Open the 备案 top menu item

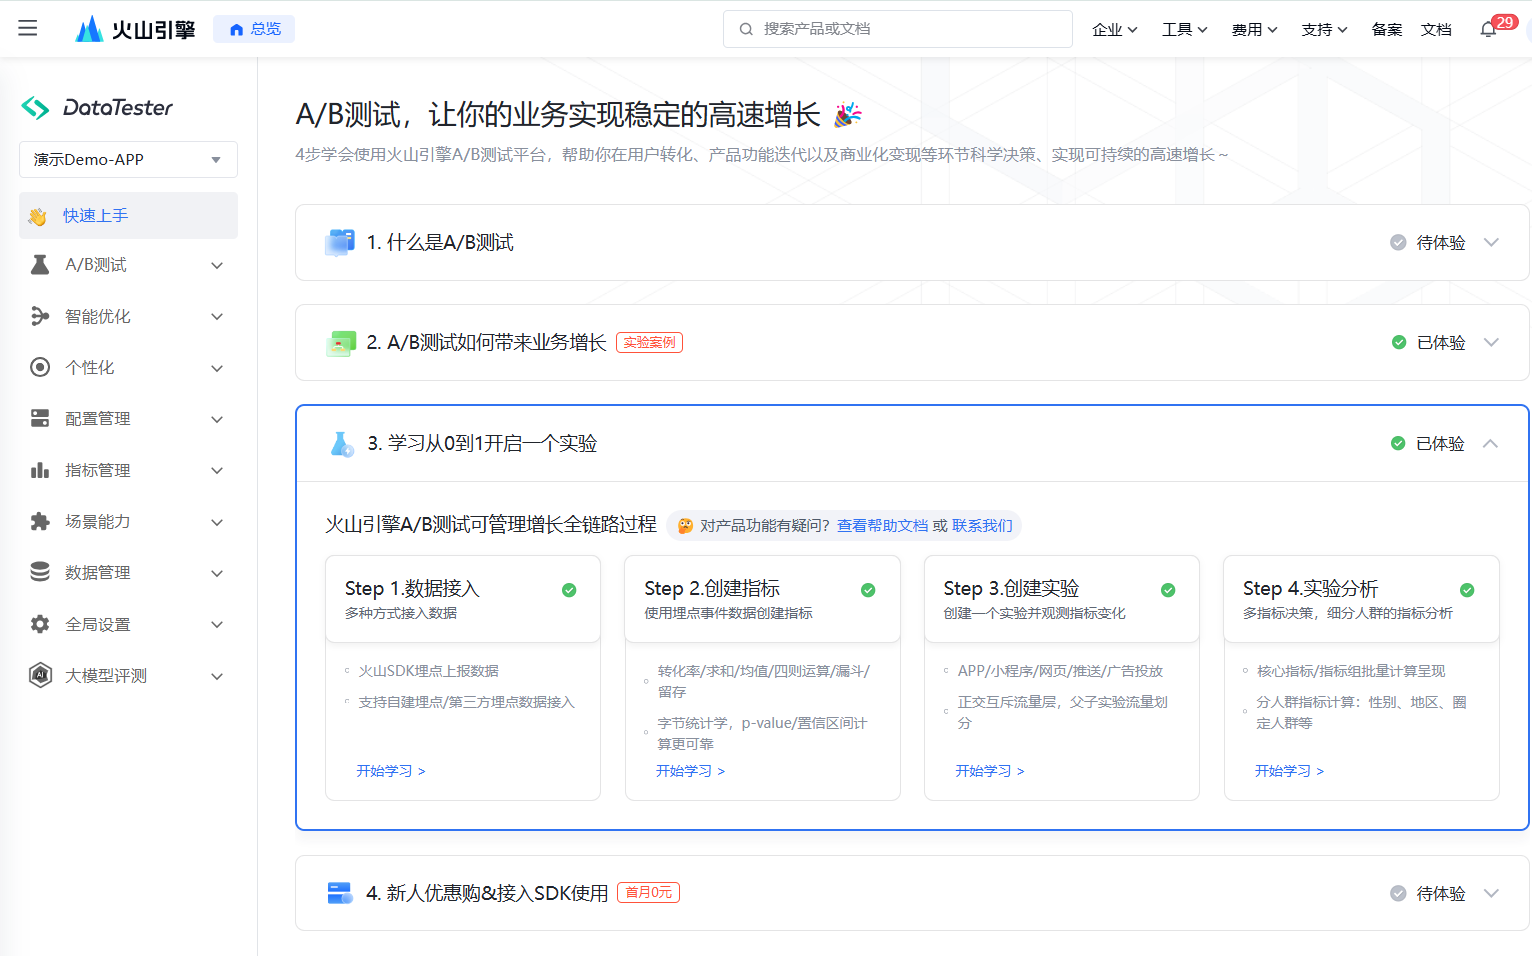pyautogui.click(x=1387, y=30)
